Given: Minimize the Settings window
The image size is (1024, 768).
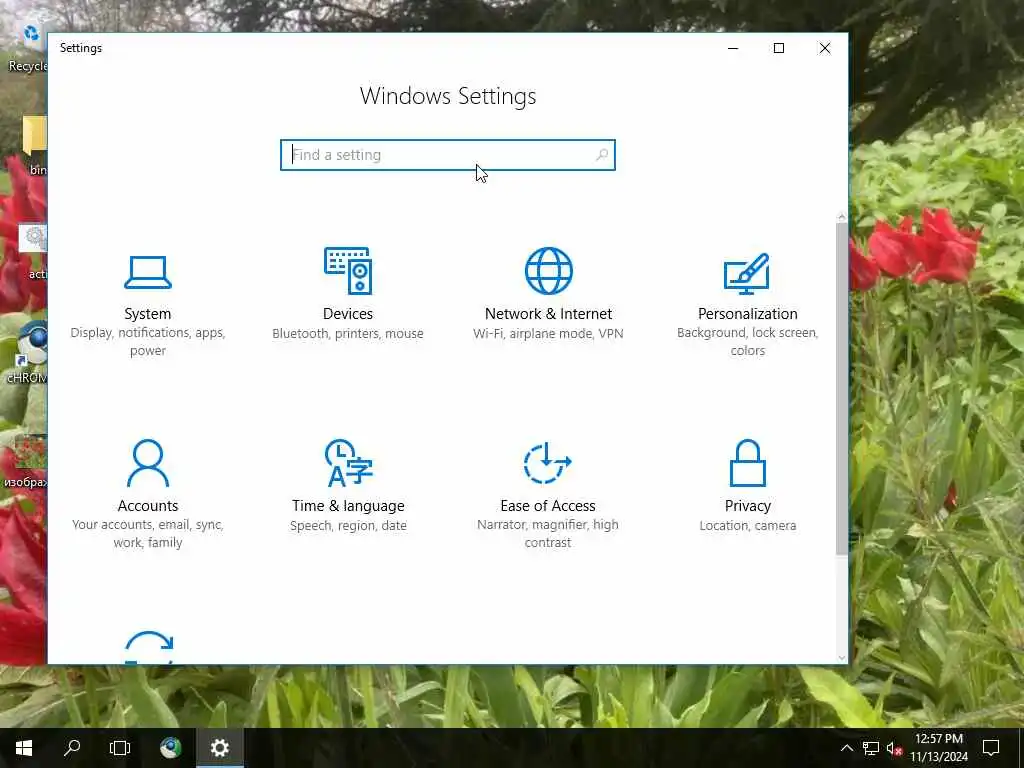Looking at the screenshot, I should [x=733, y=48].
